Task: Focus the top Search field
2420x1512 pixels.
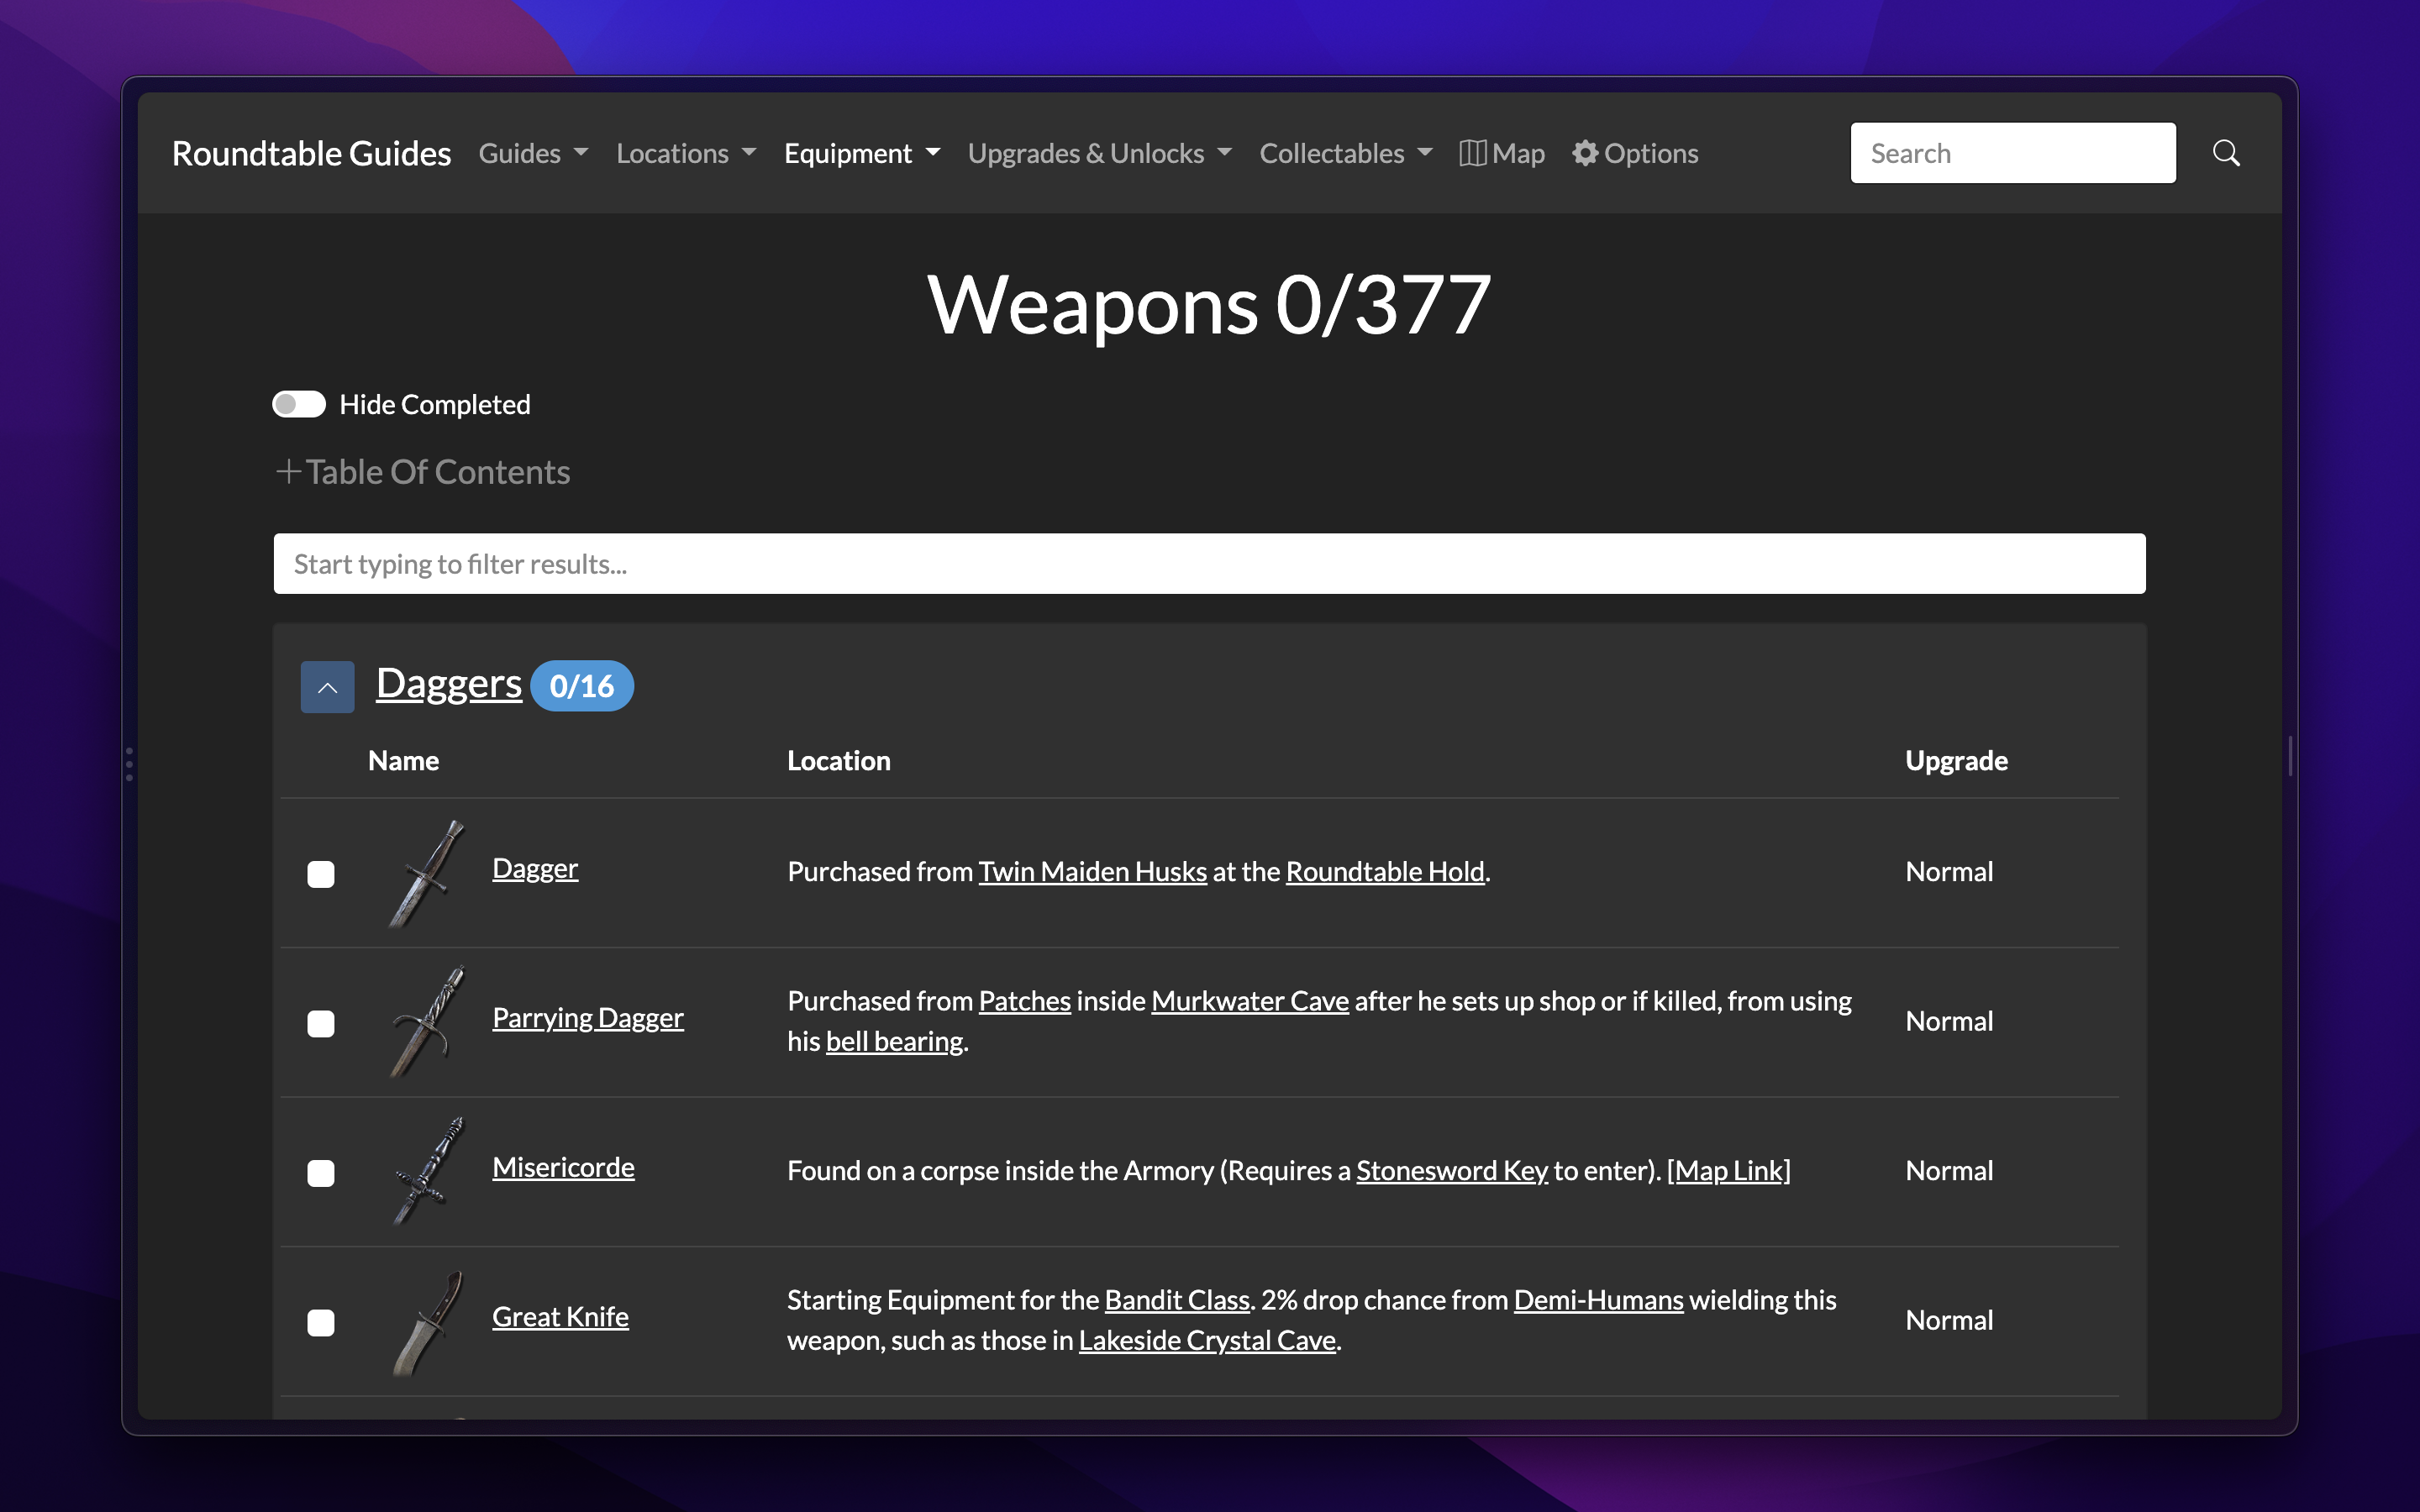Action: [x=2013, y=153]
